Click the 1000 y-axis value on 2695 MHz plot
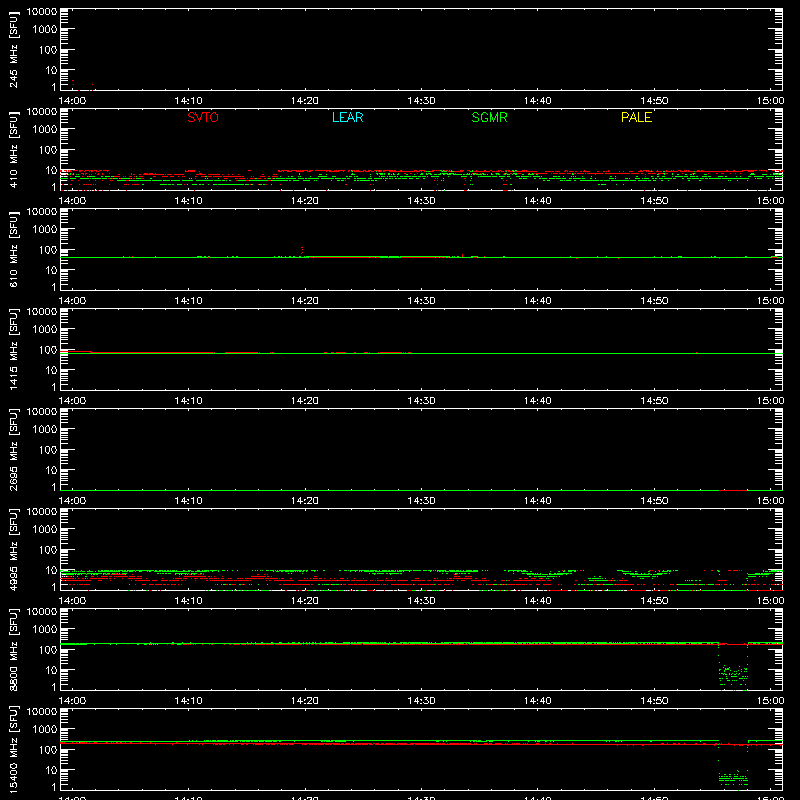800x800 pixels. (45, 430)
